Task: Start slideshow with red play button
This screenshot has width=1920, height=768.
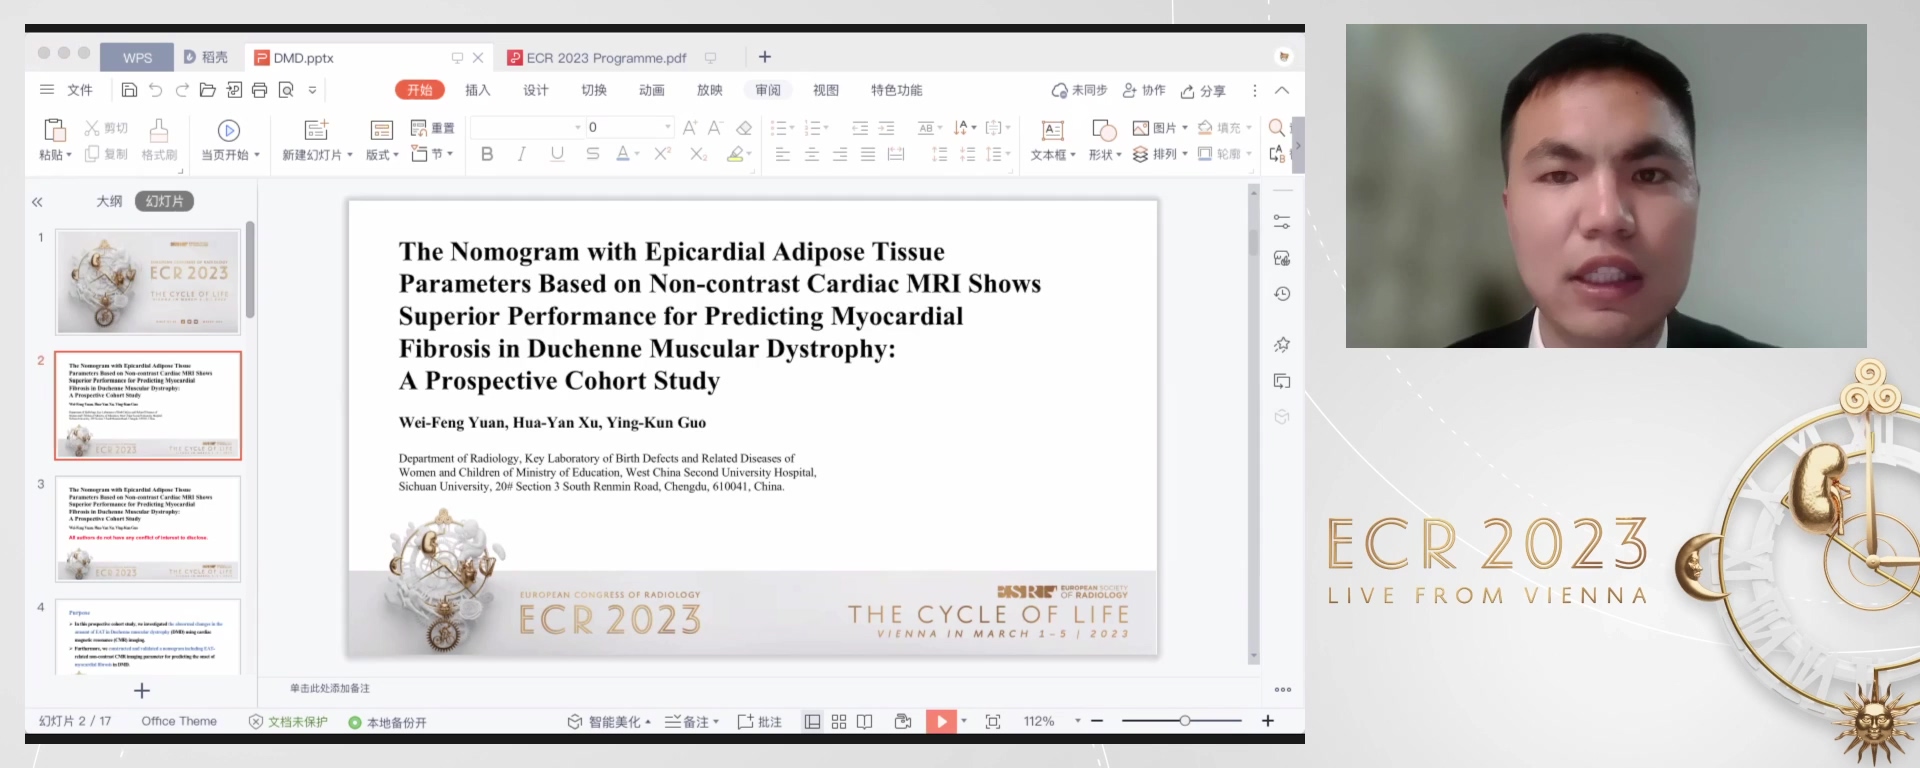Action: [941, 721]
